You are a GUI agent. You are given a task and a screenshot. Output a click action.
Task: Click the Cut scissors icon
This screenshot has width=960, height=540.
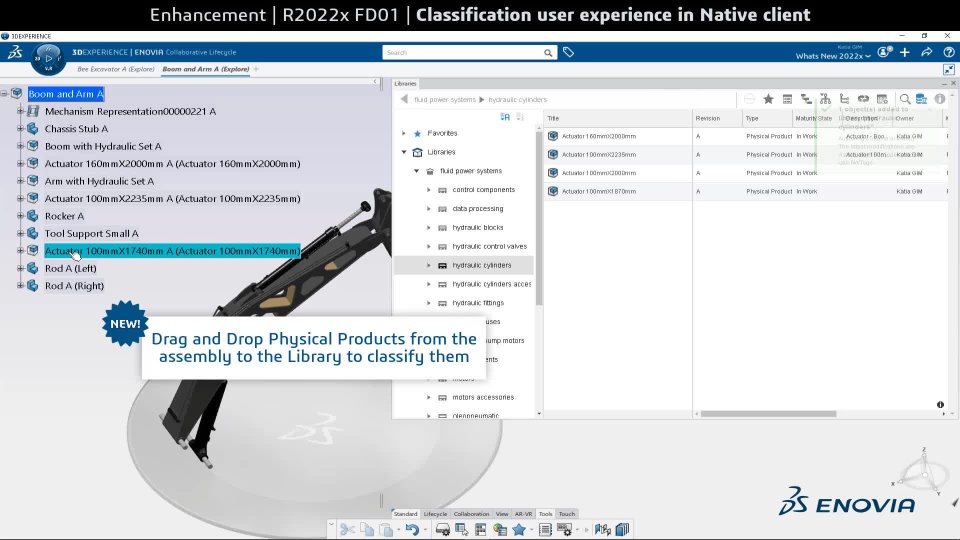347,530
